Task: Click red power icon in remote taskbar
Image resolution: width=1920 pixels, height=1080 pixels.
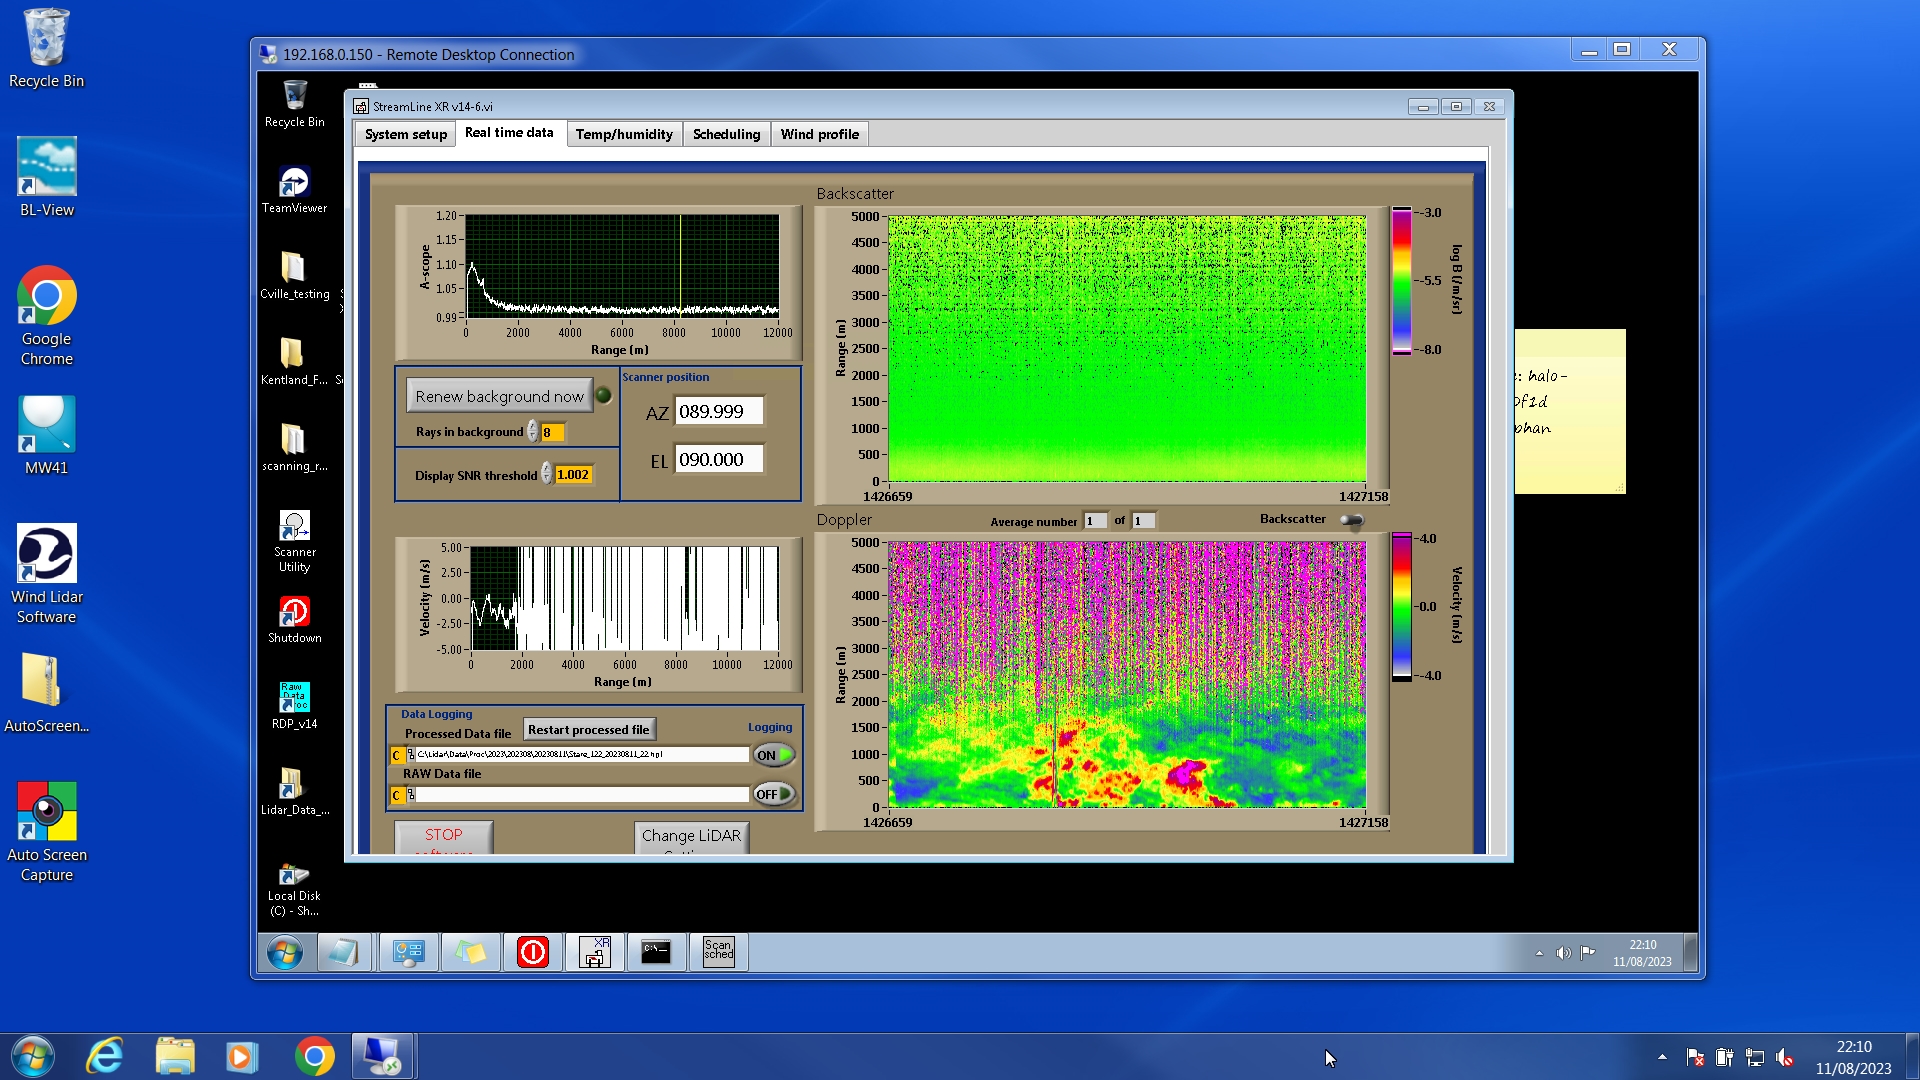Action: click(533, 951)
